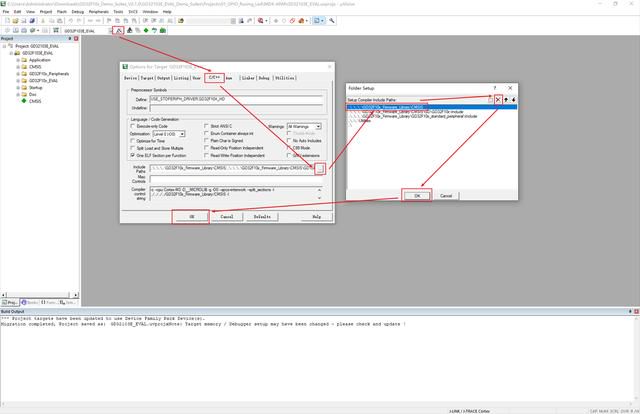The width and height of the screenshot is (640, 414).
Task: Switch to the Linker tab
Action: pos(248,78)
